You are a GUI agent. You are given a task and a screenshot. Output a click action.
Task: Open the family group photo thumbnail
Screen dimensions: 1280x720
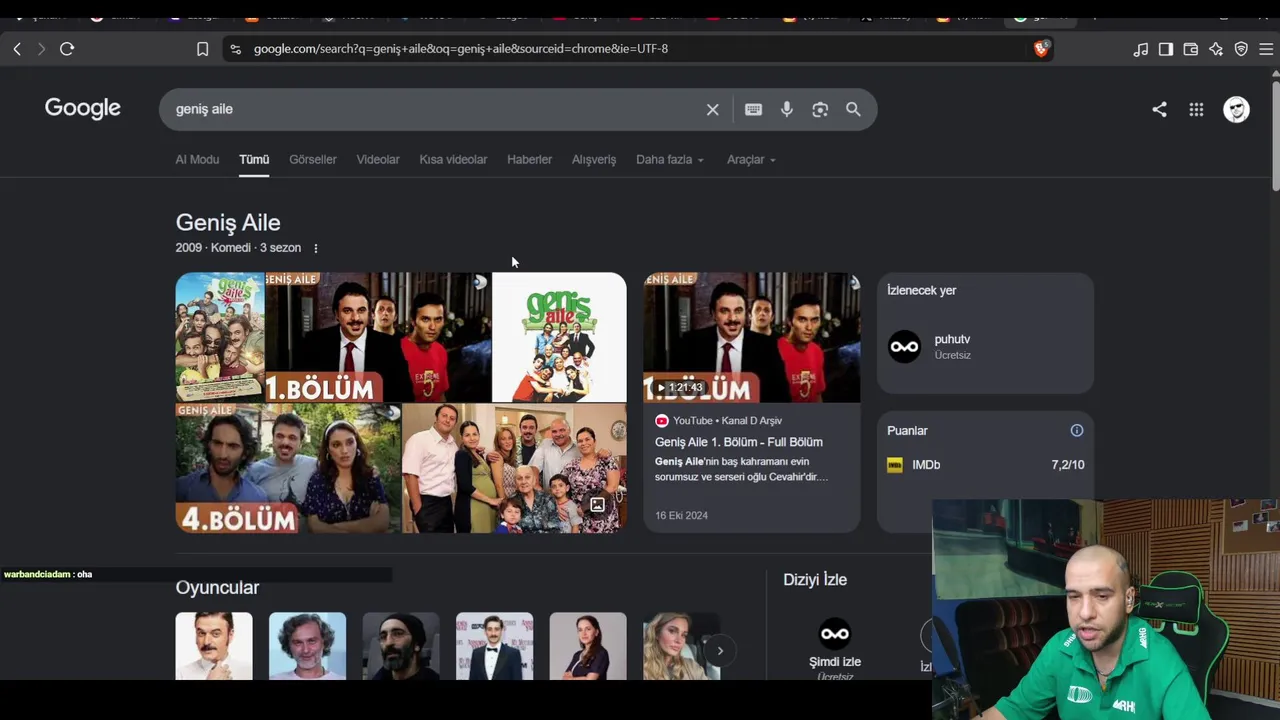tap(514, 468)
